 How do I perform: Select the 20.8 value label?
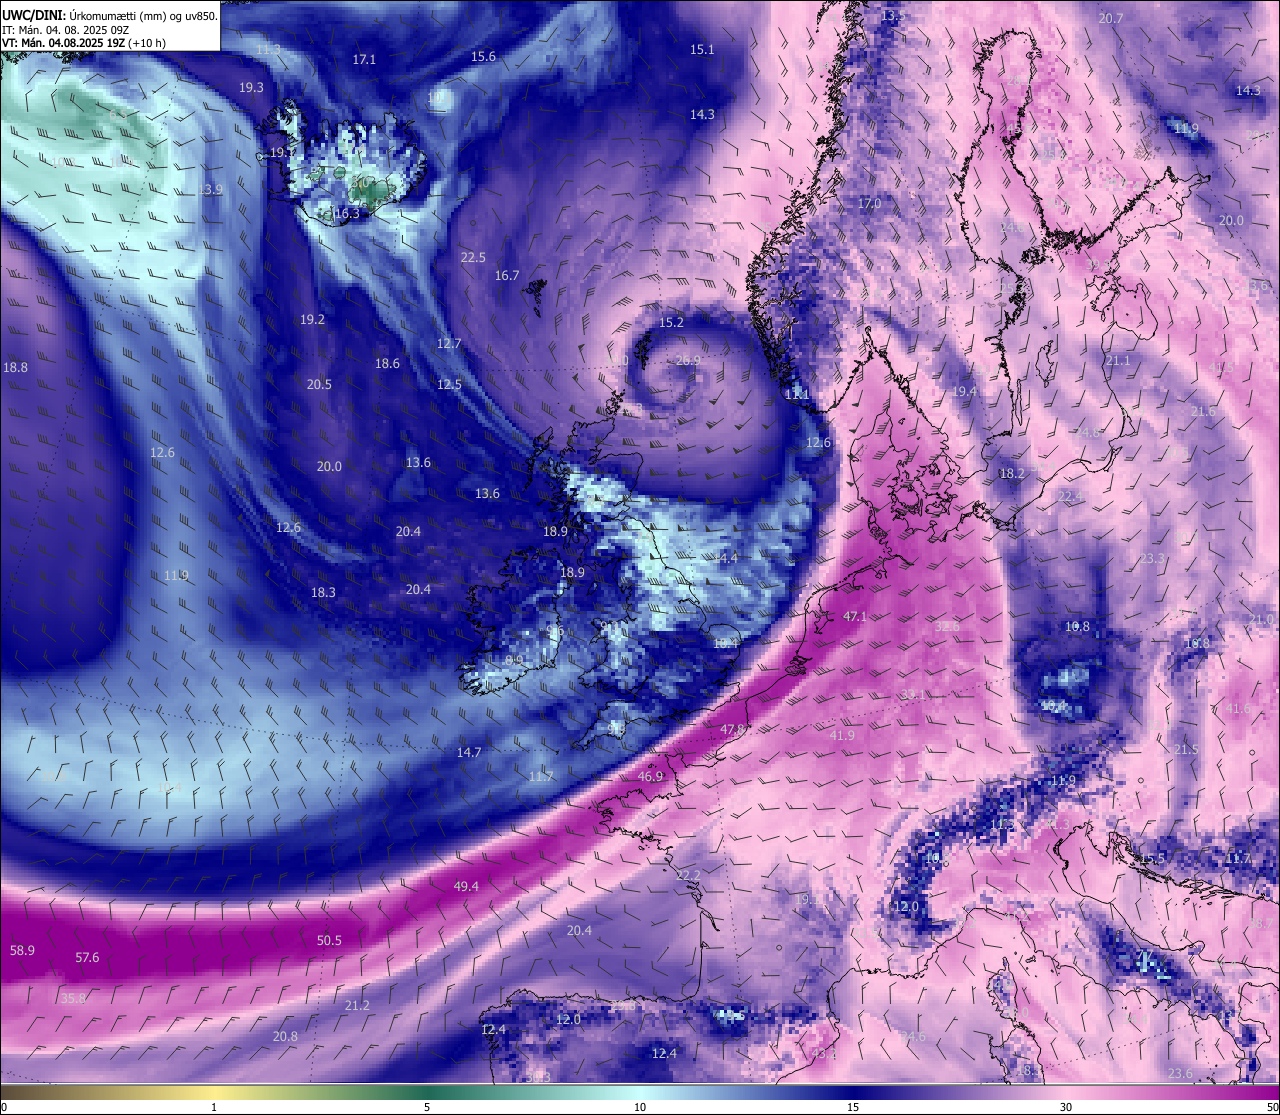pyautogui.click(x=285, y=1036)
